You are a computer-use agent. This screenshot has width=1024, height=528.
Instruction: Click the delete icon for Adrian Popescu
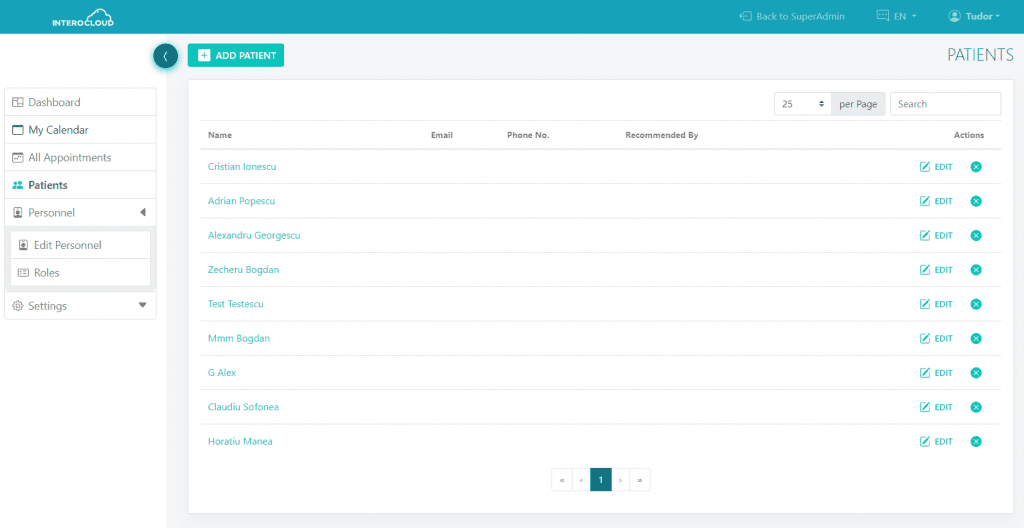pyautogui.click(x=976, y=201)
